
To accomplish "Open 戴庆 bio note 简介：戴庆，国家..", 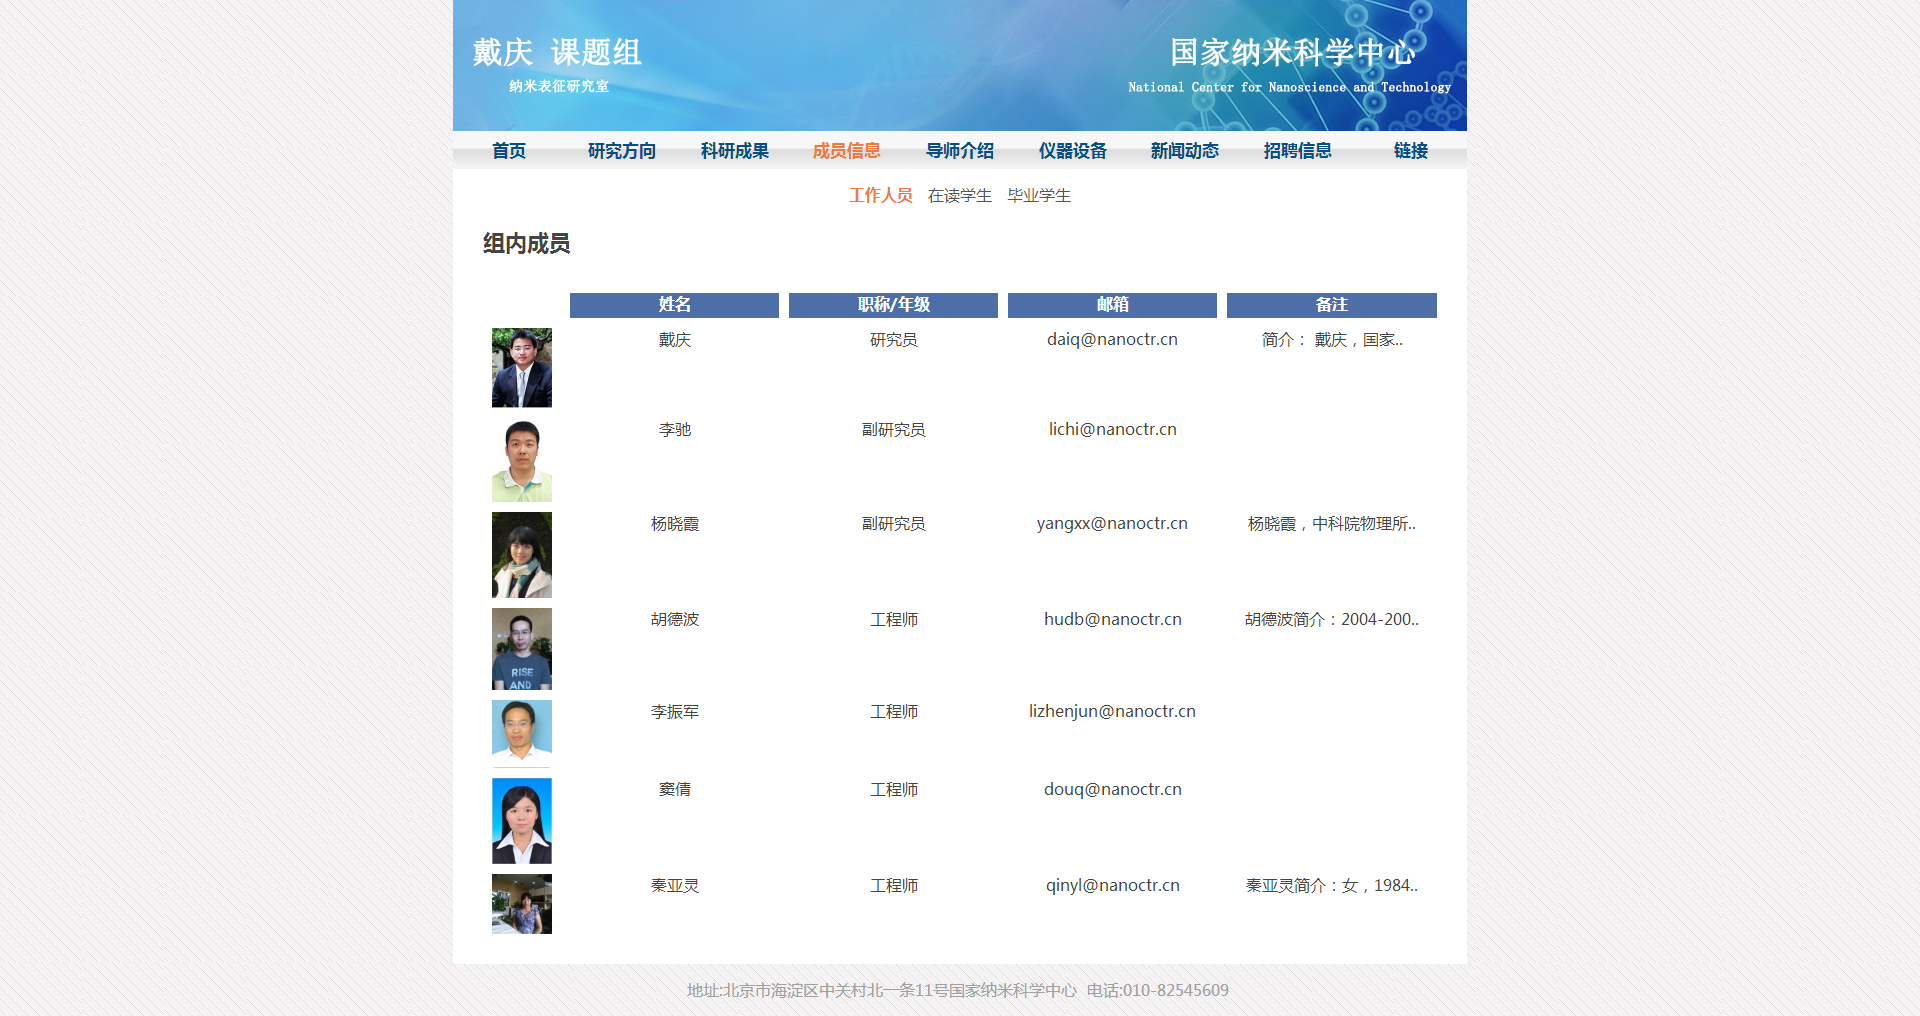I will (1332, 340).
